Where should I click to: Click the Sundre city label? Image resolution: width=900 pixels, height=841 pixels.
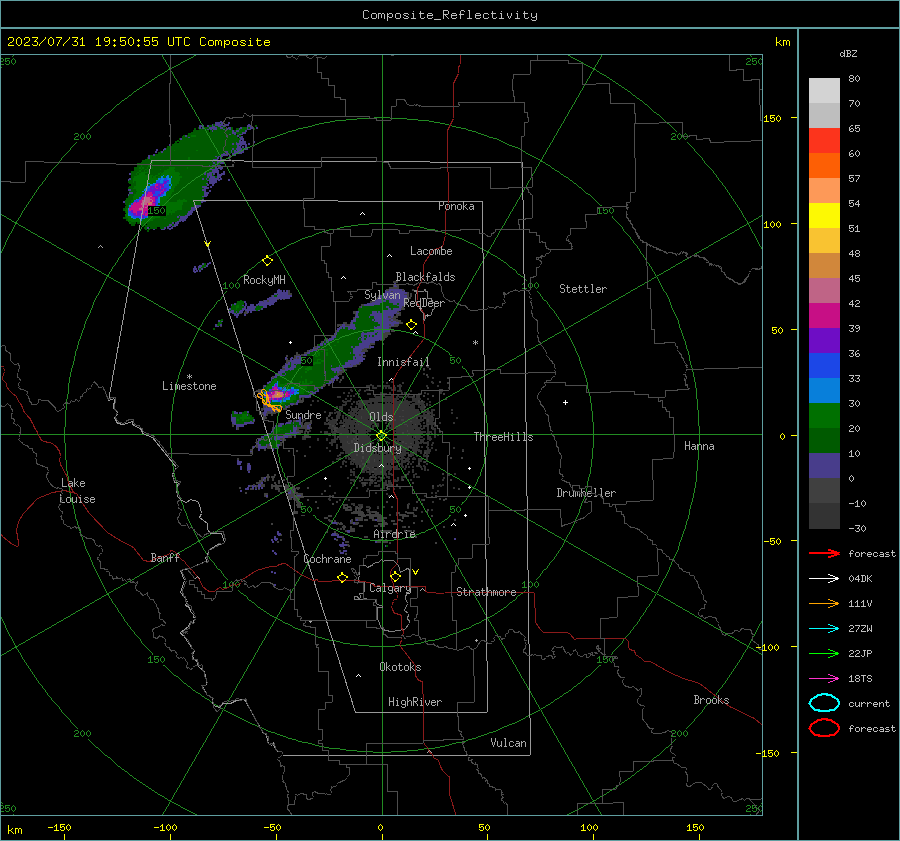tap(303, 414)
